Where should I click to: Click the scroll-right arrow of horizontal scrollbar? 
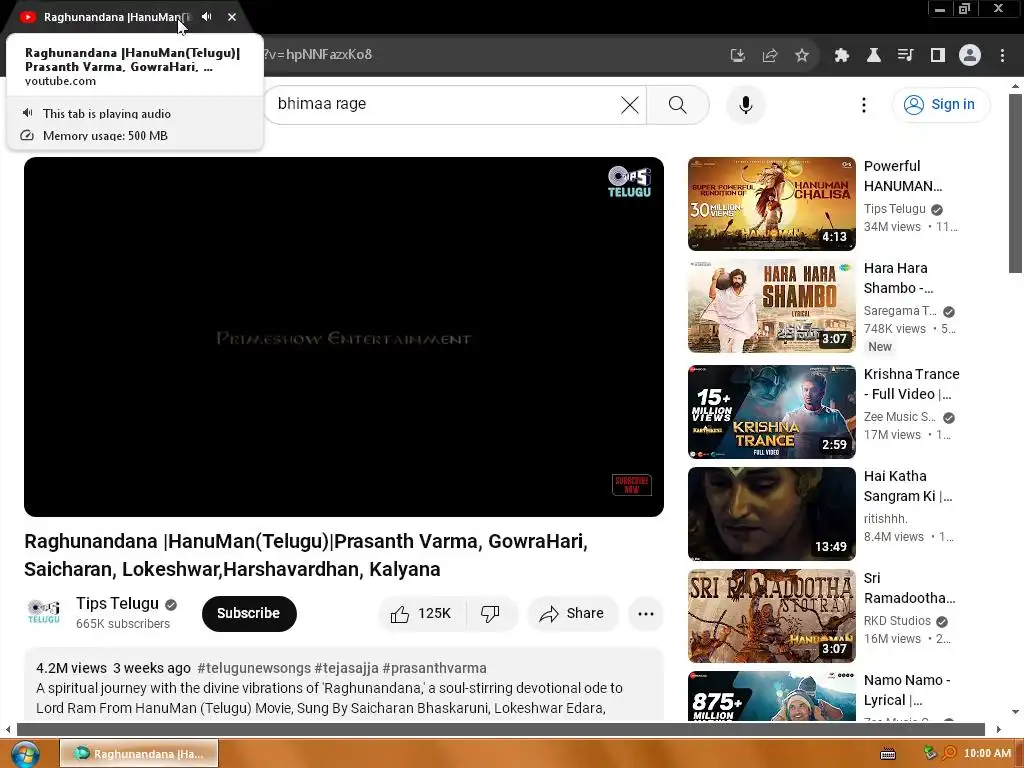(998, 729)
